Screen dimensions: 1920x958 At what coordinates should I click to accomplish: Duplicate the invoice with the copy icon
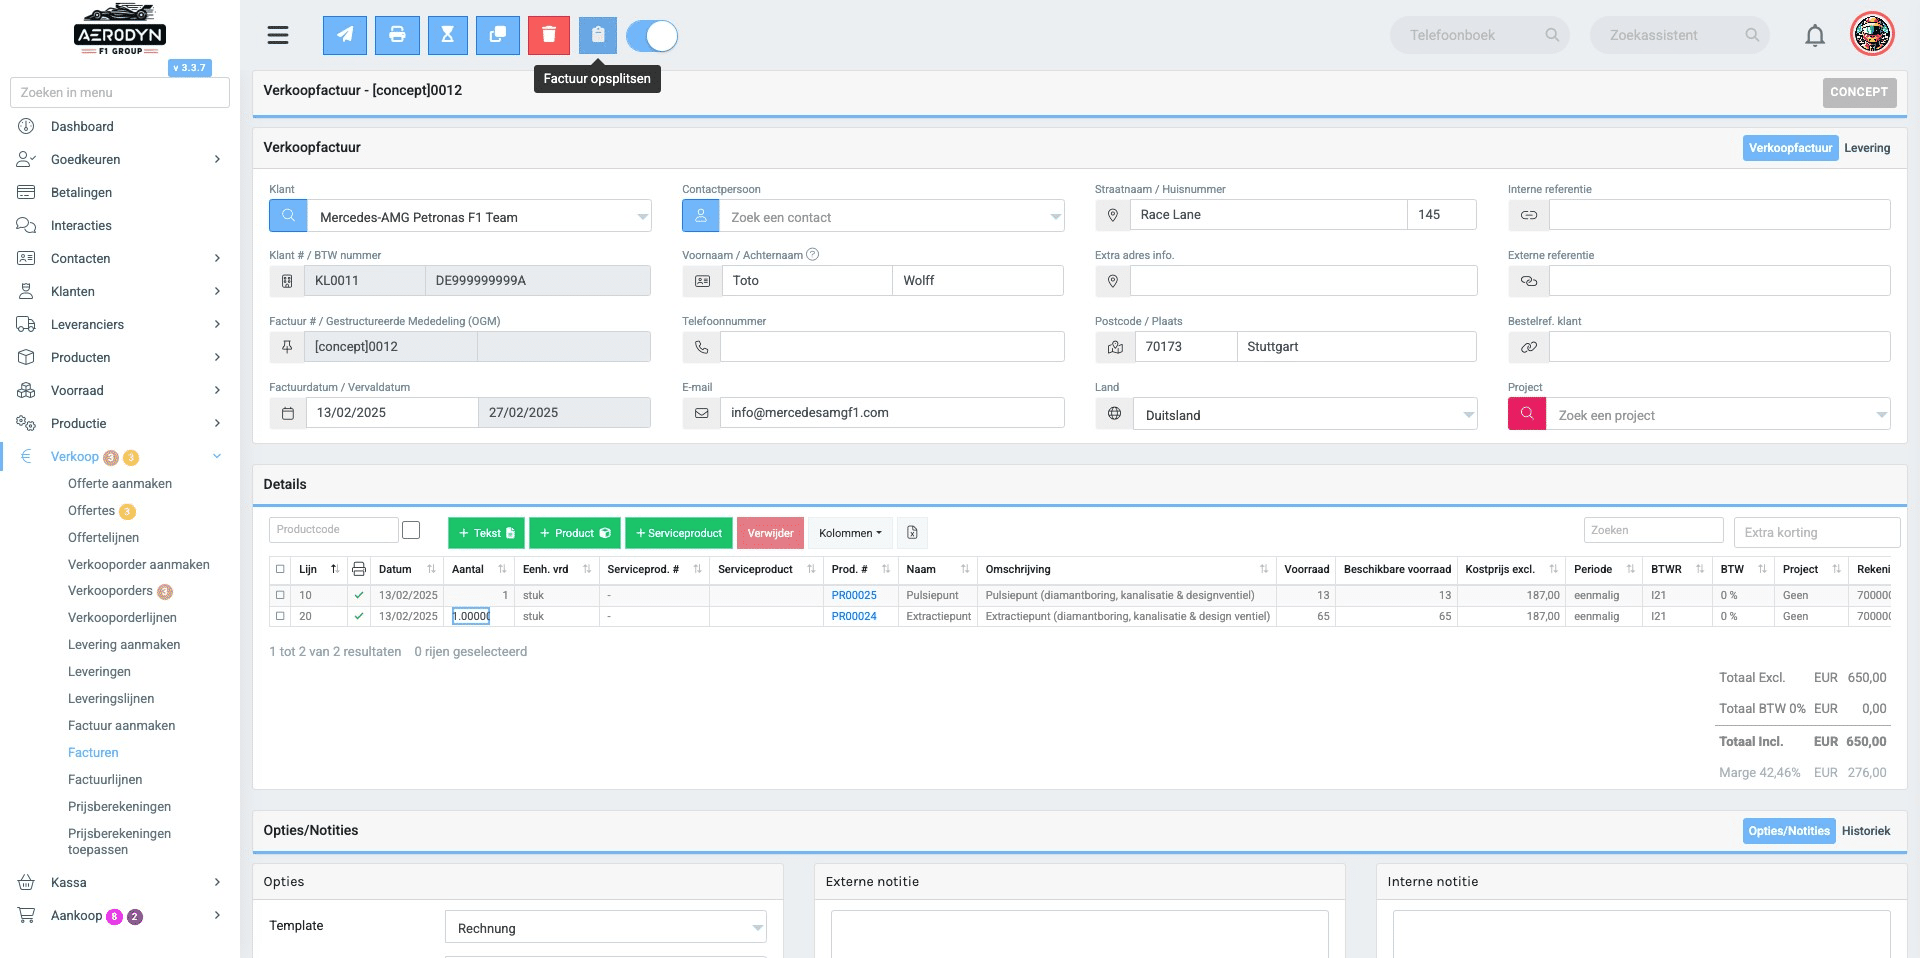point(497,35)
